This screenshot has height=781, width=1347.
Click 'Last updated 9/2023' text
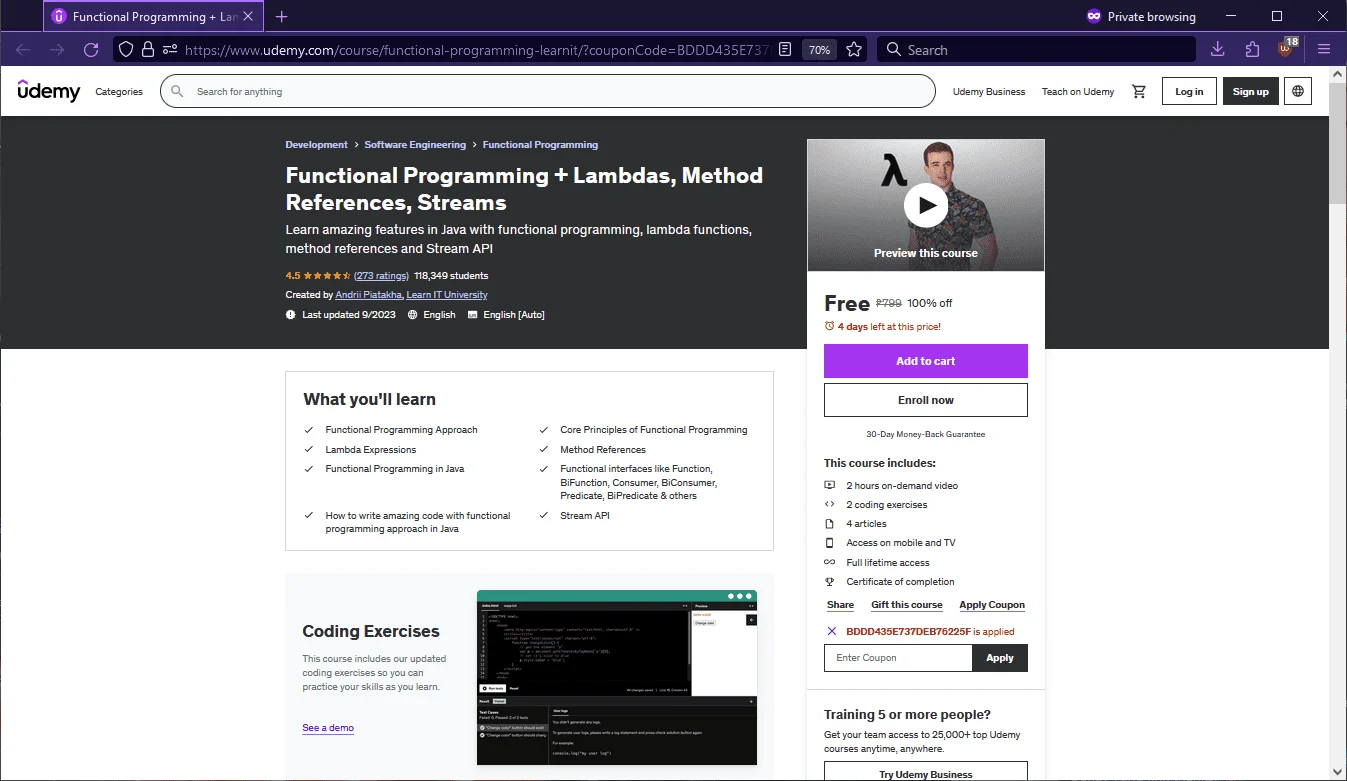click(349, 315)
